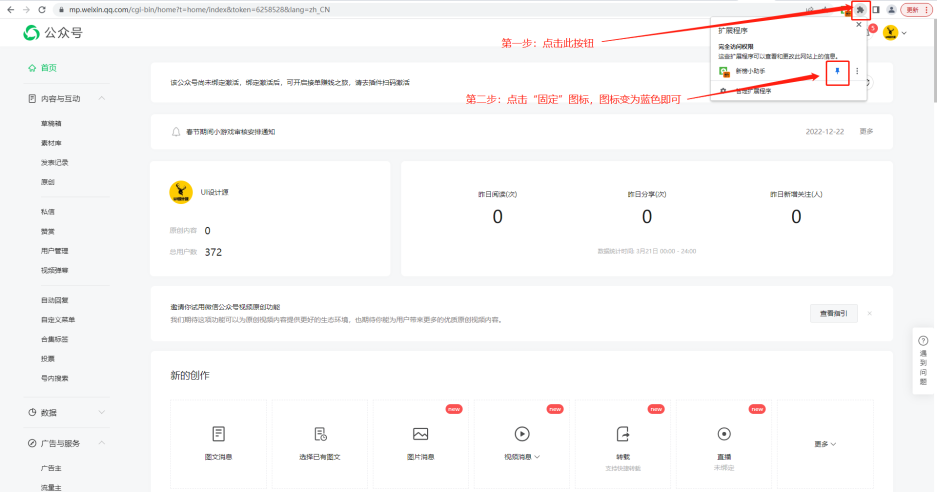Expand the 更多 creation options
The width and height of the screenshot is (937, 492).
825,444
